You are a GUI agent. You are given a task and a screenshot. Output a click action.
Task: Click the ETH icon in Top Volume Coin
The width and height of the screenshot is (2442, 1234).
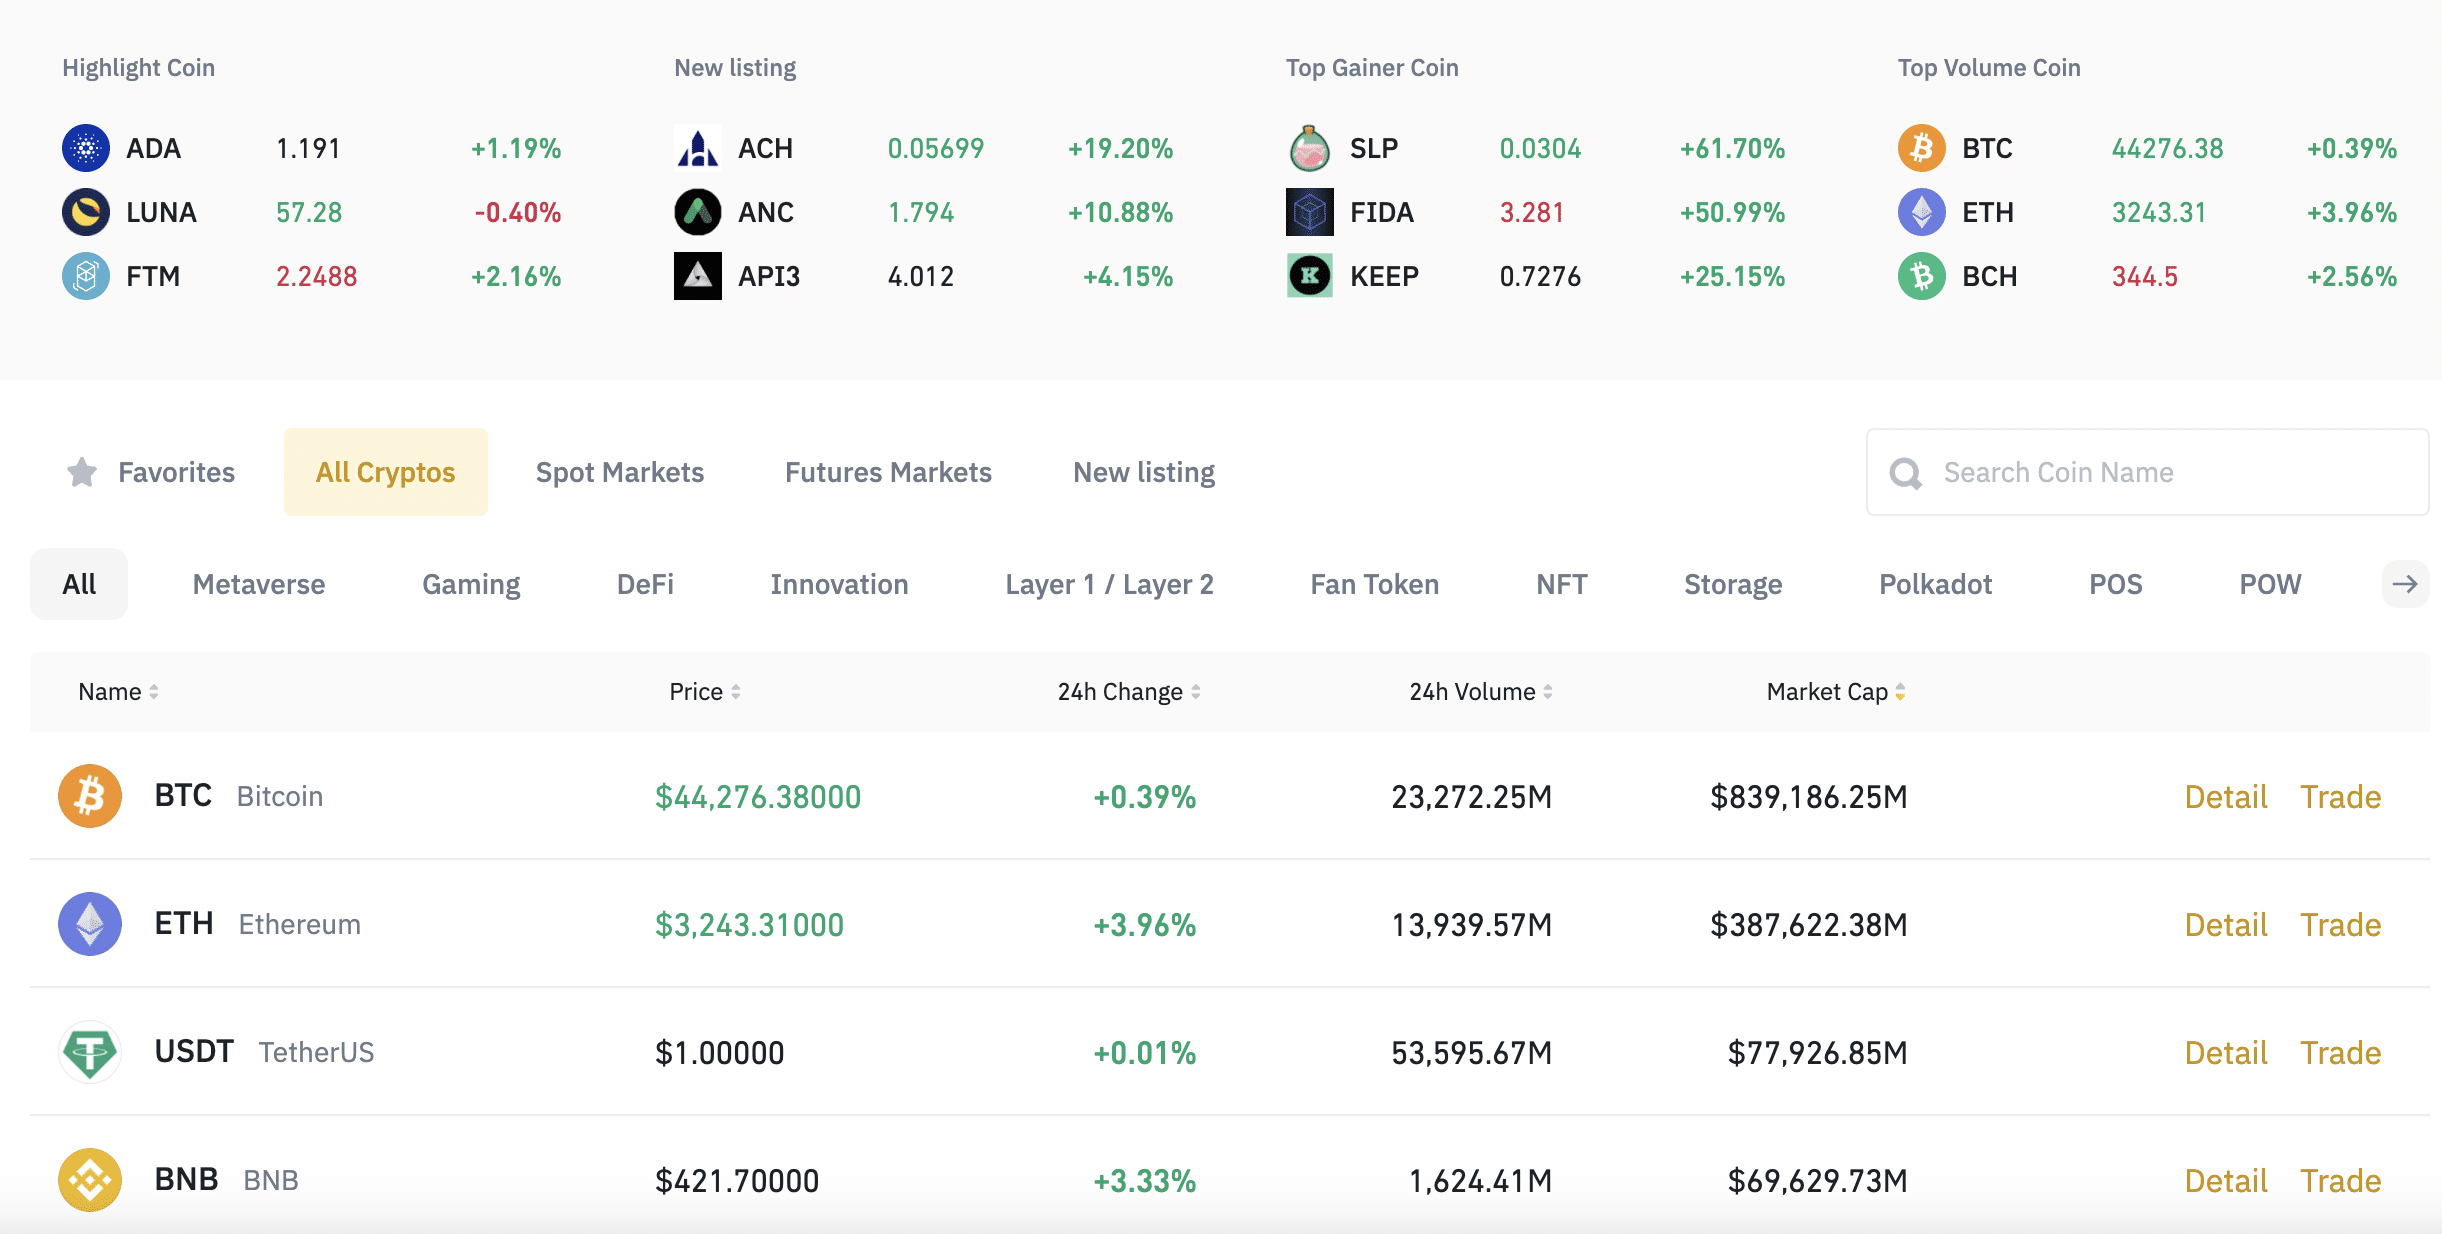pos(1922,212)
